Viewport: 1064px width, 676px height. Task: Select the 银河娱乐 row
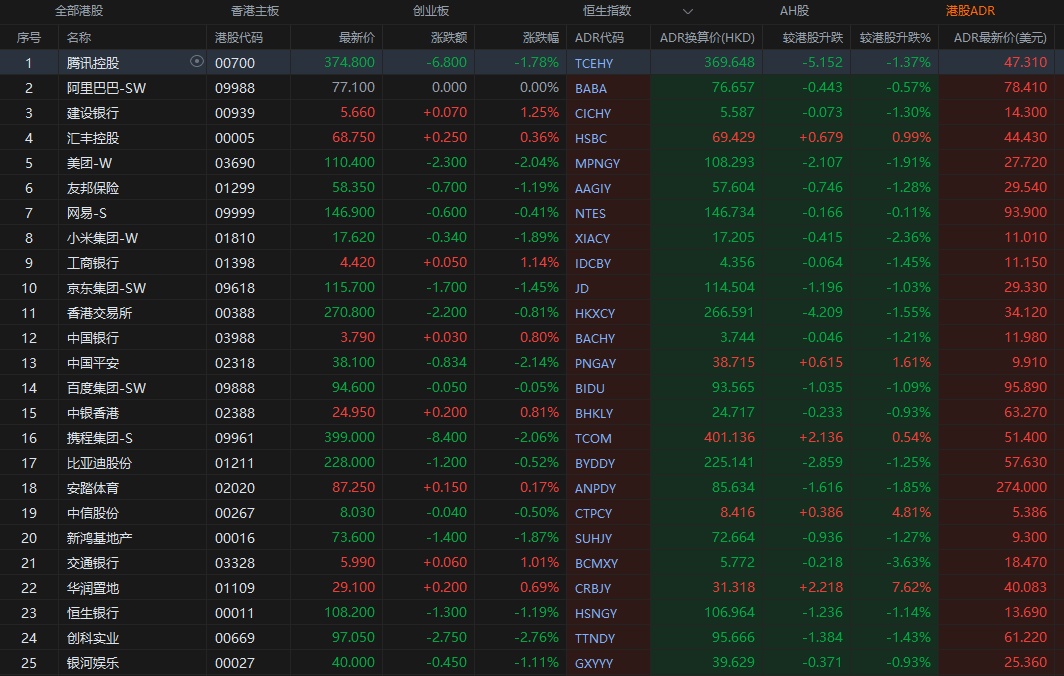tap(92, 663)
